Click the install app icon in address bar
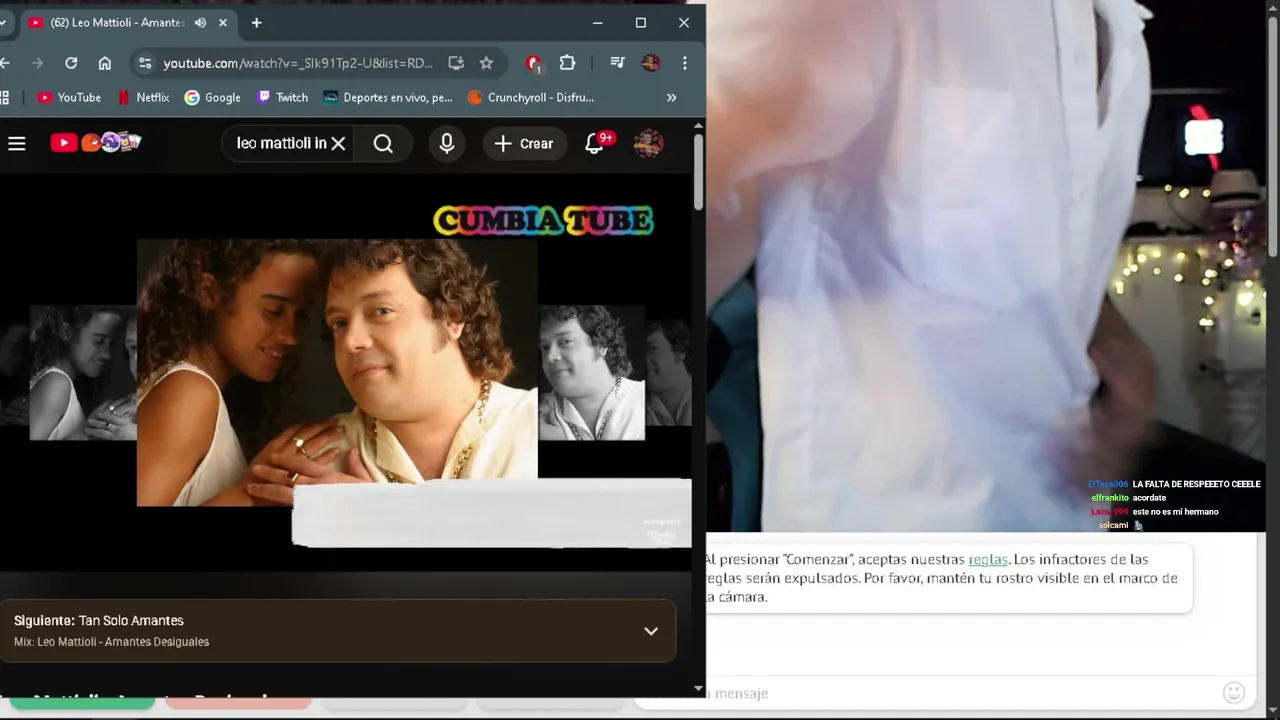Image resolution: width=1280 pixels, height=720 pixels. coord(456,63)
